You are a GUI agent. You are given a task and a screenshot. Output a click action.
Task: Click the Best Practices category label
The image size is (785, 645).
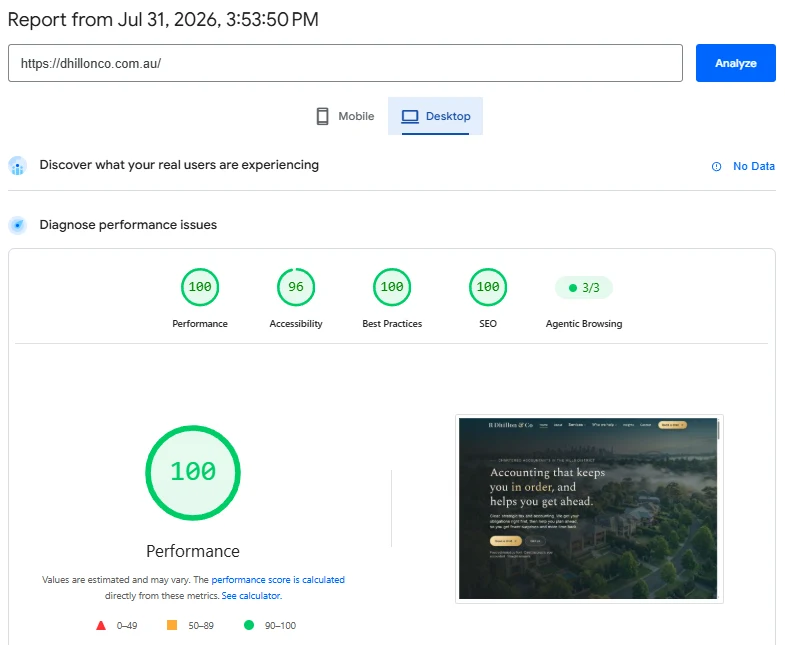[392, 324]
